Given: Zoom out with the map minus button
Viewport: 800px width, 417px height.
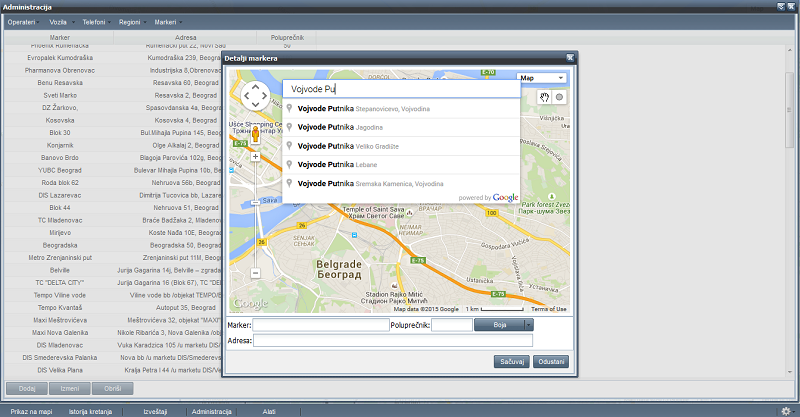Looking at the screenshot, I should click(256, 273).
